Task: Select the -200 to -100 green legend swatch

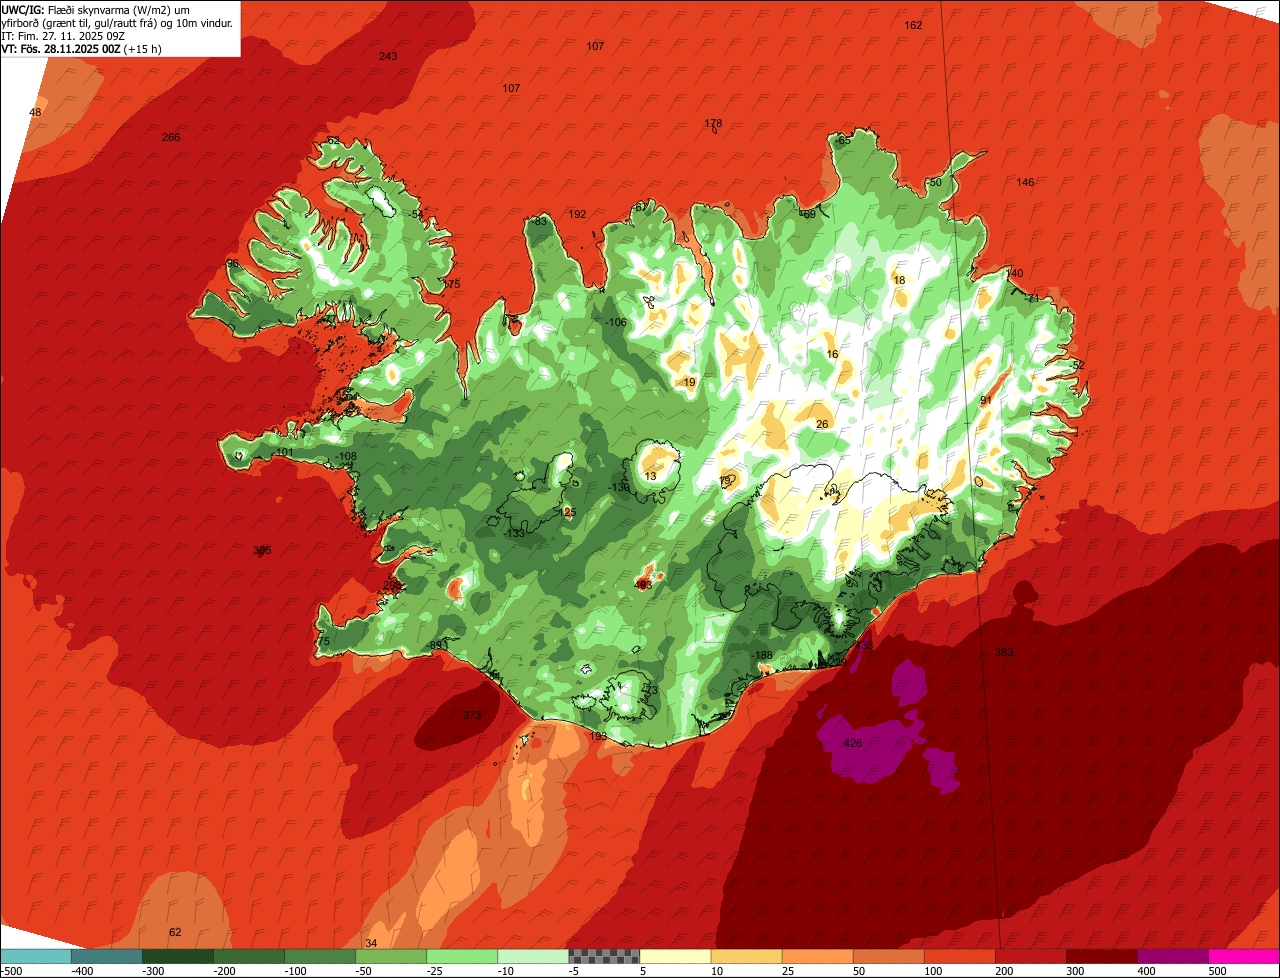Action: click(x=248, y=956)
